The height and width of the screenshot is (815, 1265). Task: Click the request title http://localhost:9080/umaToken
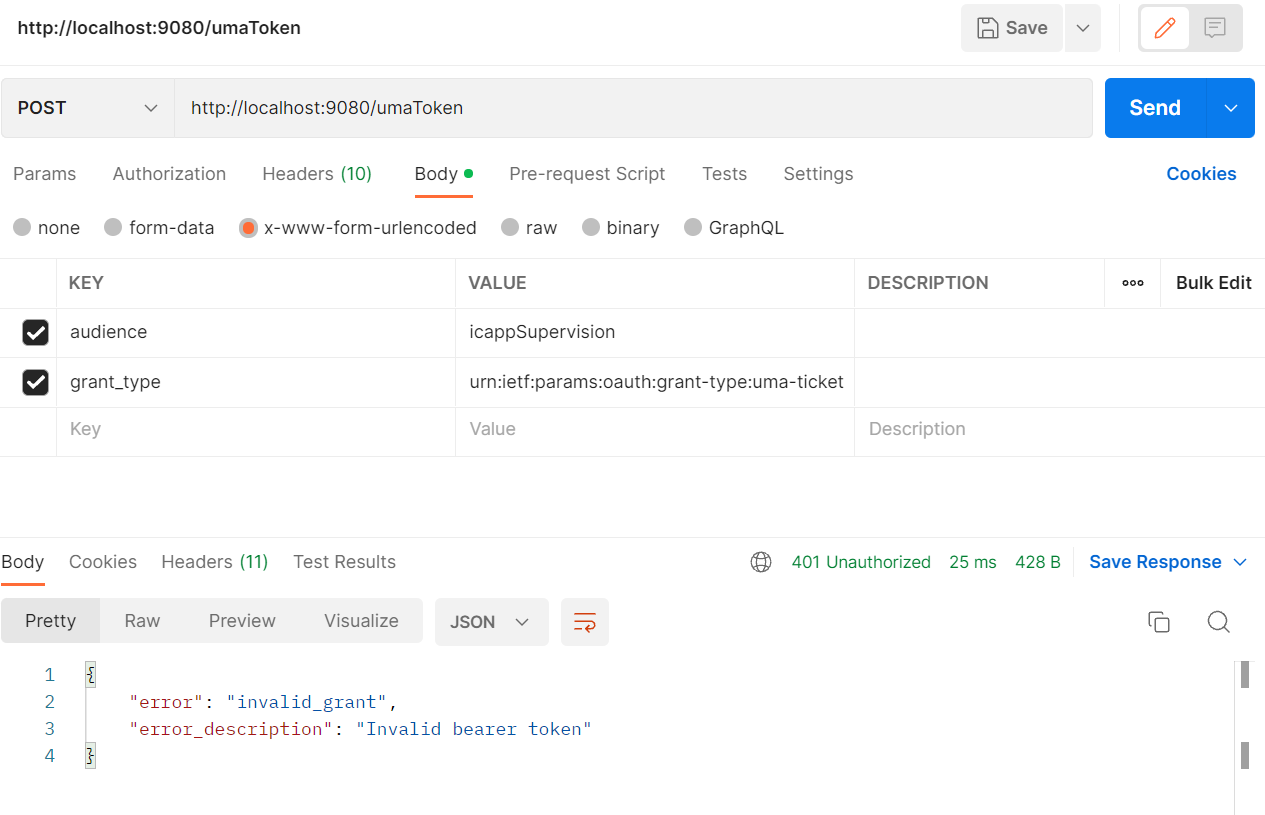coord(159,28)
